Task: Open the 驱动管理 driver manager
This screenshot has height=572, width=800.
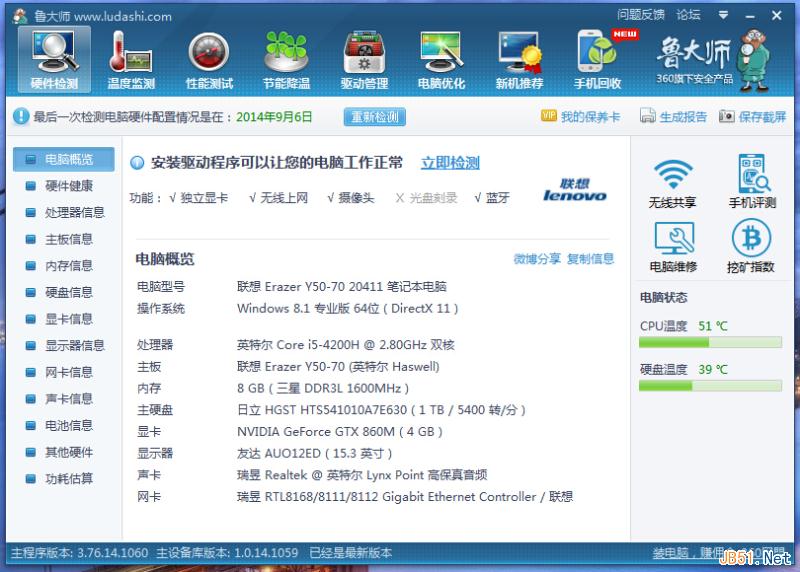Action: click(x=364, y=60)
